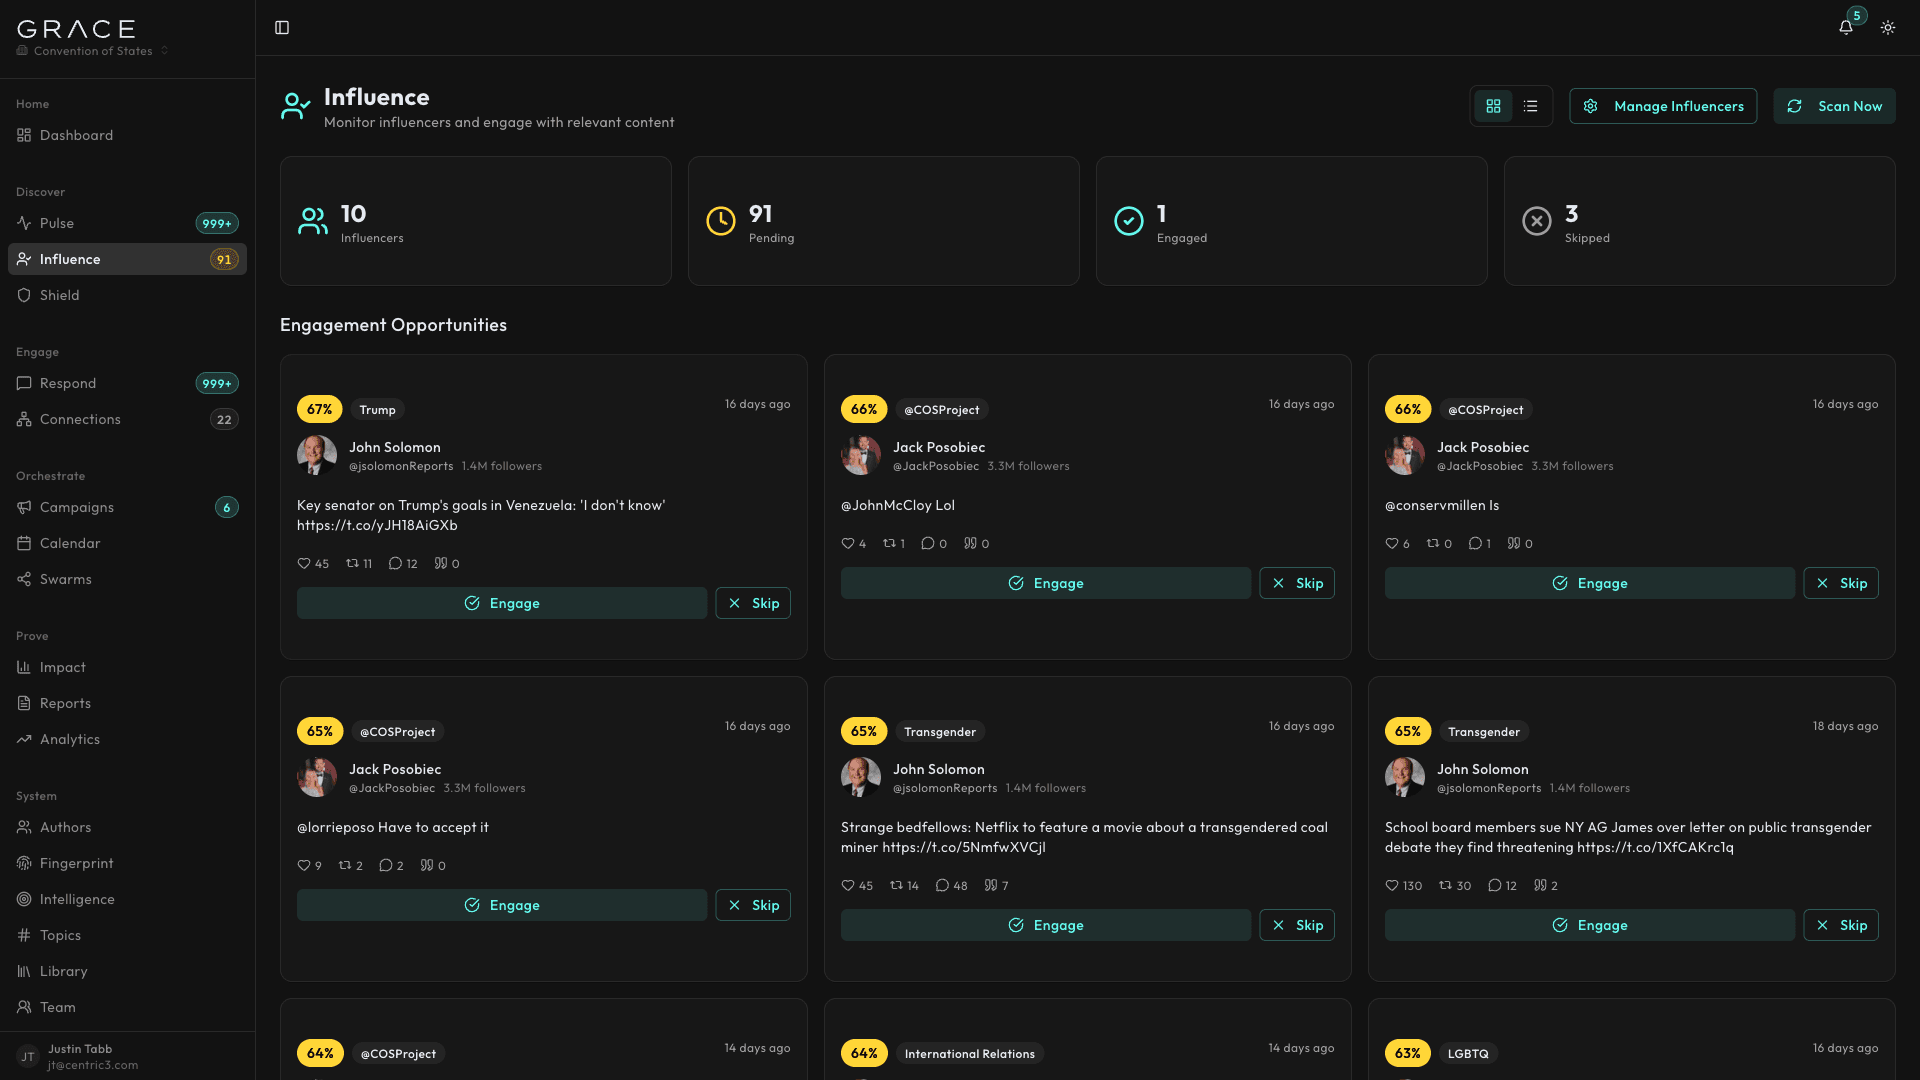The width and height of the screenshot is (1920, 1080).
Task: Collapse the left sidebar
Action: [281, 27]
